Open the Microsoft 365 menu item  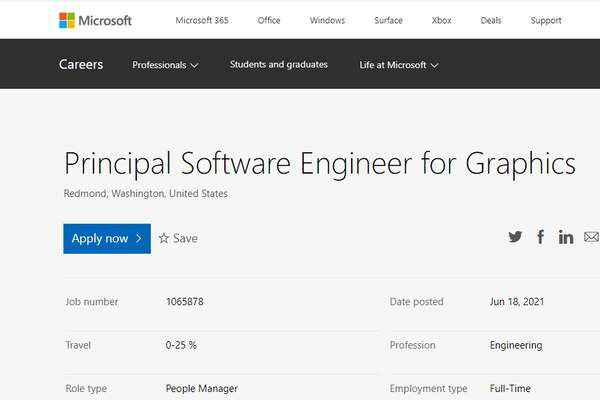pos(202,20)
